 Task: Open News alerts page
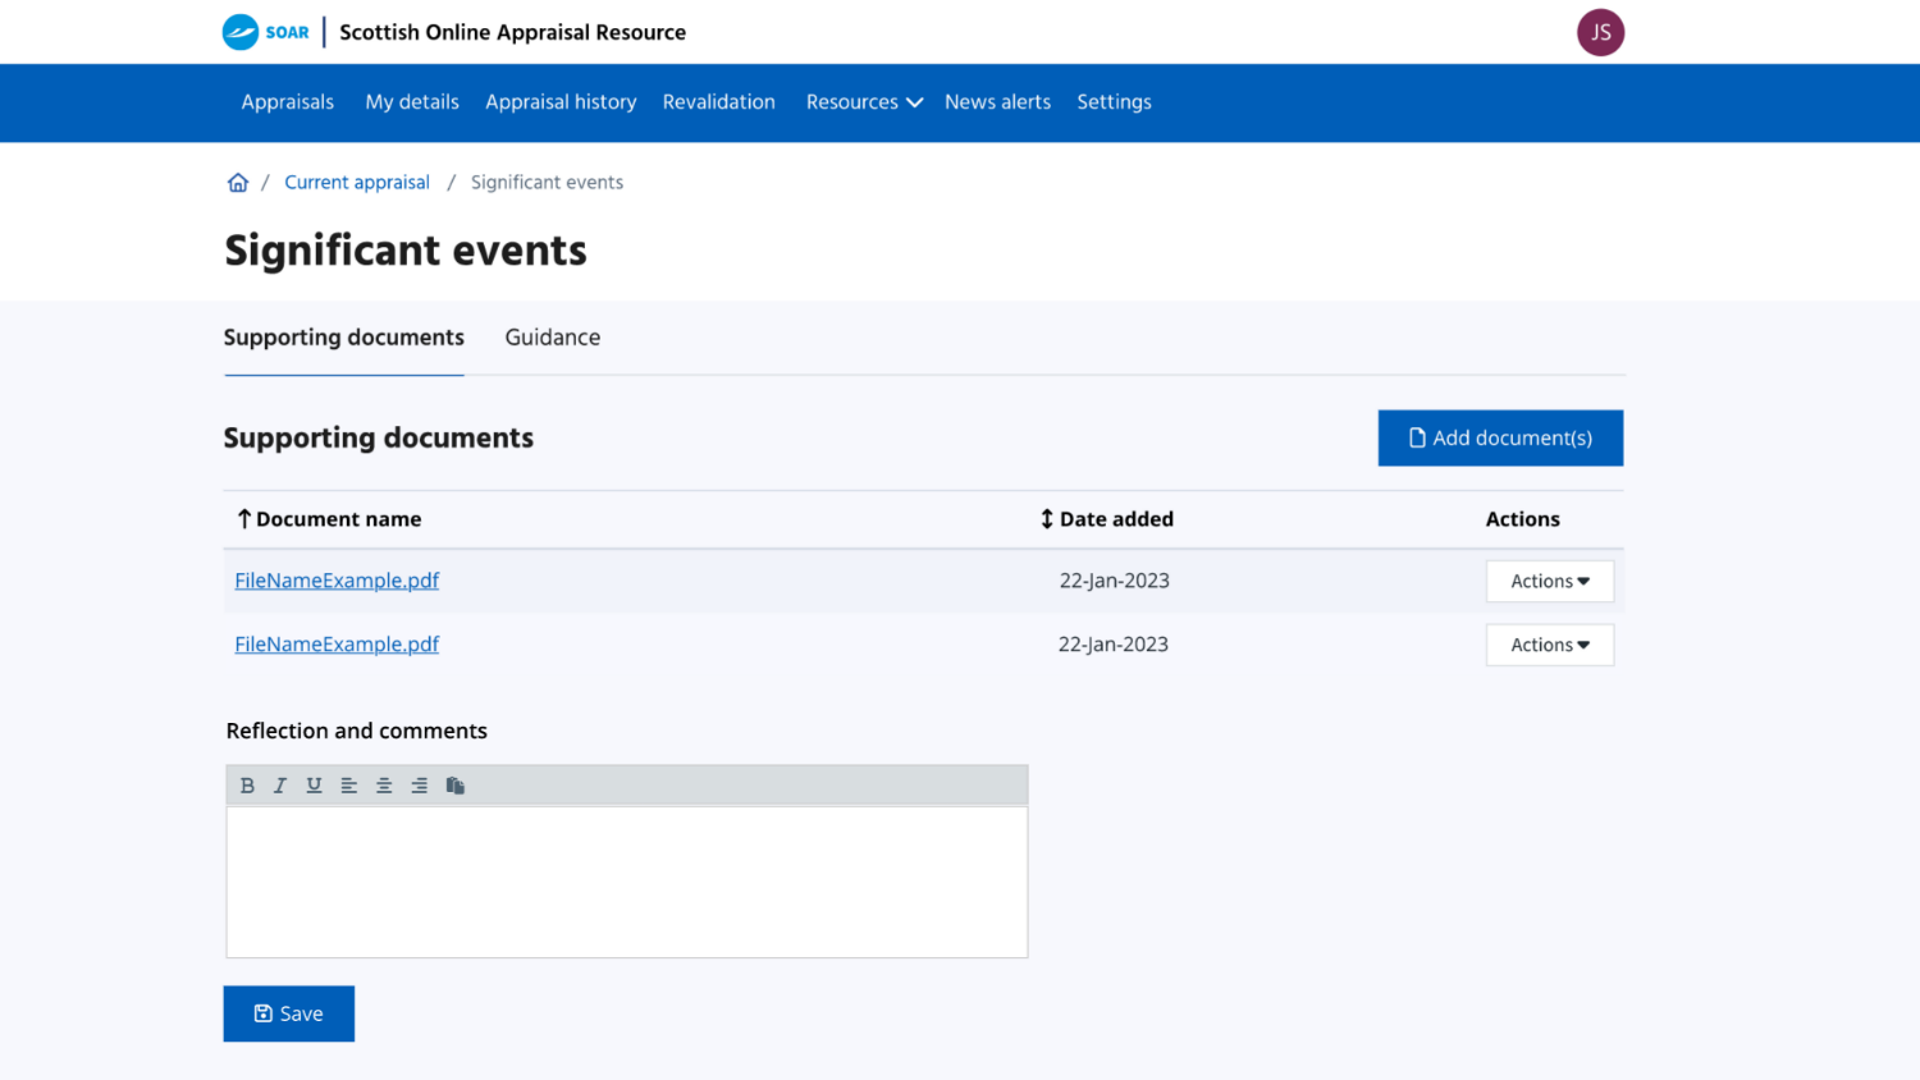998,102
